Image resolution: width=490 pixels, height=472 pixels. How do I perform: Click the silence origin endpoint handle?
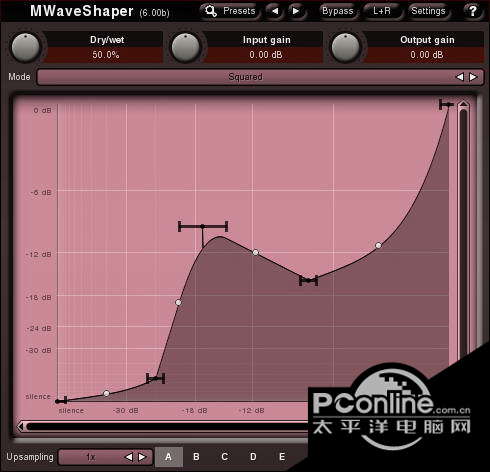pyautogui.click(x=61, y=400)
